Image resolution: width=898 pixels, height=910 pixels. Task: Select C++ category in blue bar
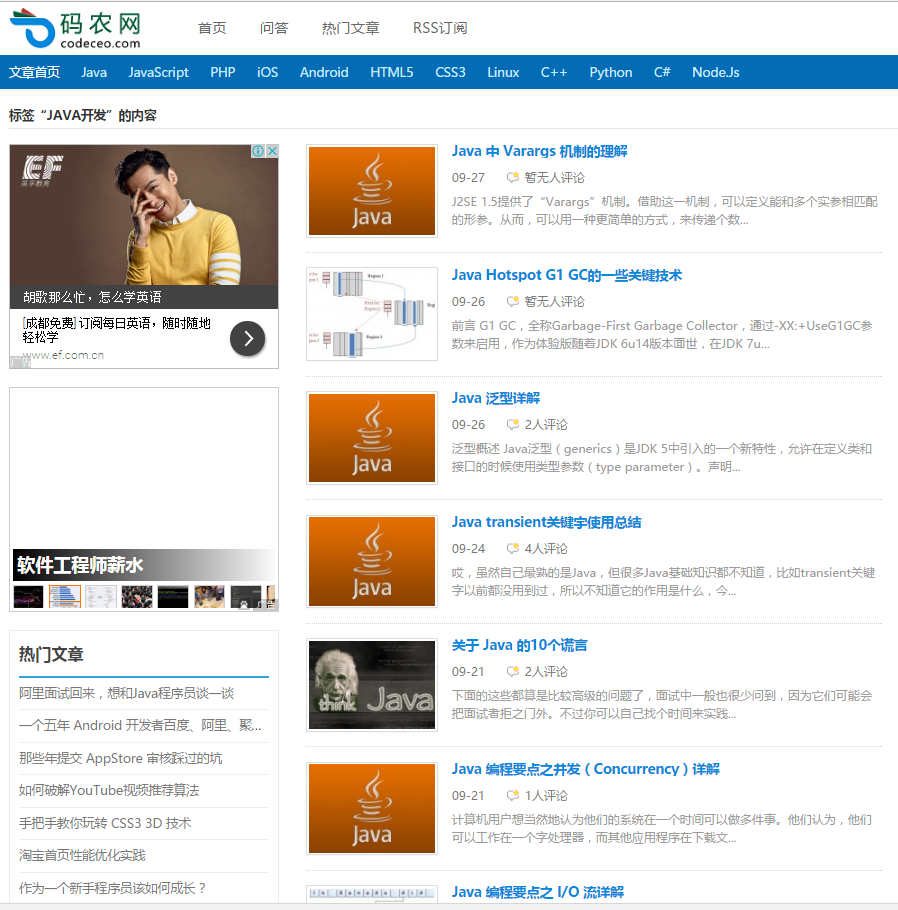(554, 72)
